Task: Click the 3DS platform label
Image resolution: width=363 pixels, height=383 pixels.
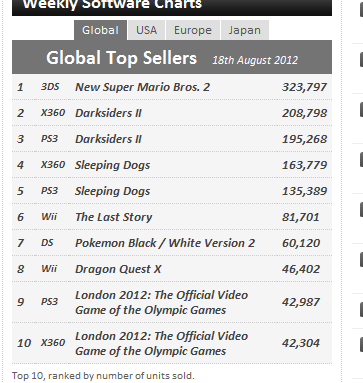Action: pyautogui.click(x=50, y=87)
